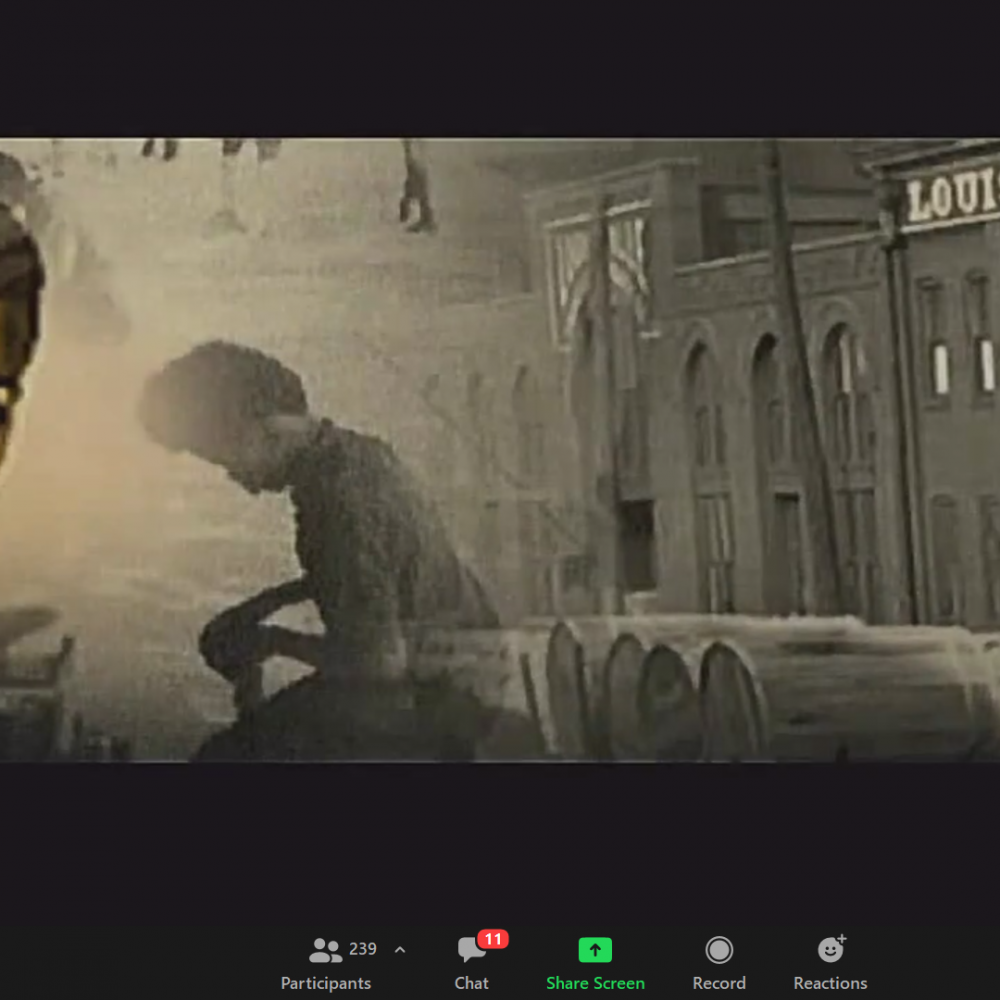Choose the Reactions text label
The height and width of the screenshot is (1000, 1000).
pyautogui.click(x=830, y=983)
